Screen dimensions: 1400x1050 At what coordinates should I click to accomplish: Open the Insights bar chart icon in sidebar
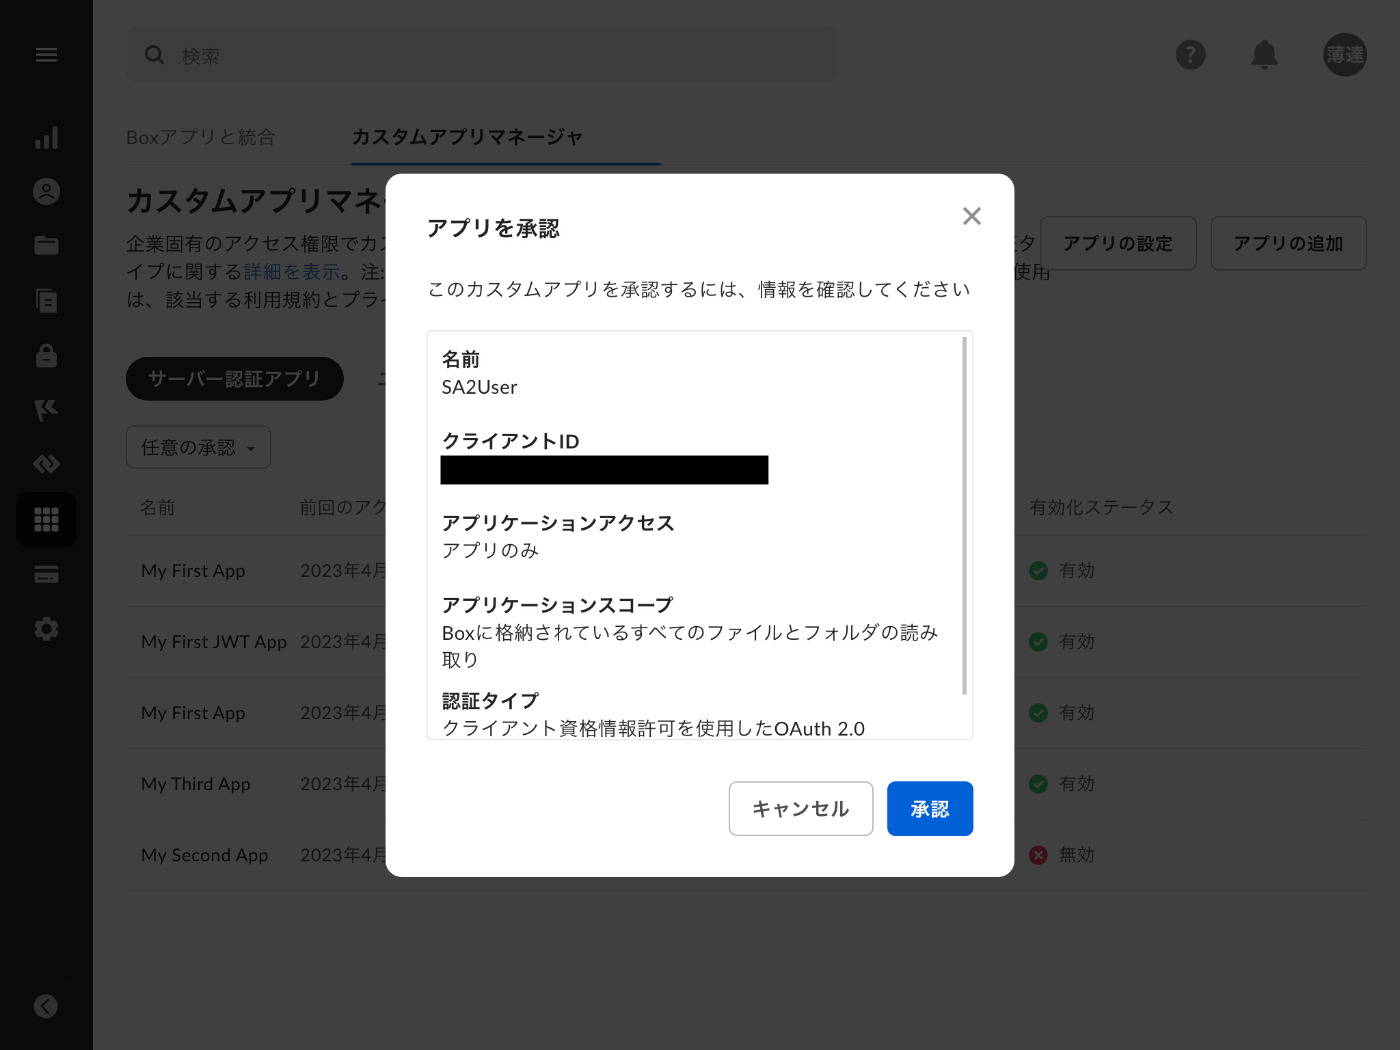point(46,138)
